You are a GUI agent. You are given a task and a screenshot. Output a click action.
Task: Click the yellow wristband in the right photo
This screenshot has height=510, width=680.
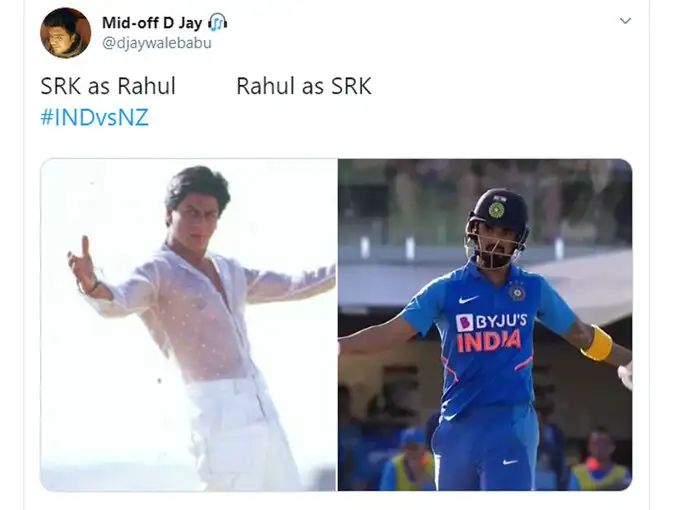coord(598,343)
